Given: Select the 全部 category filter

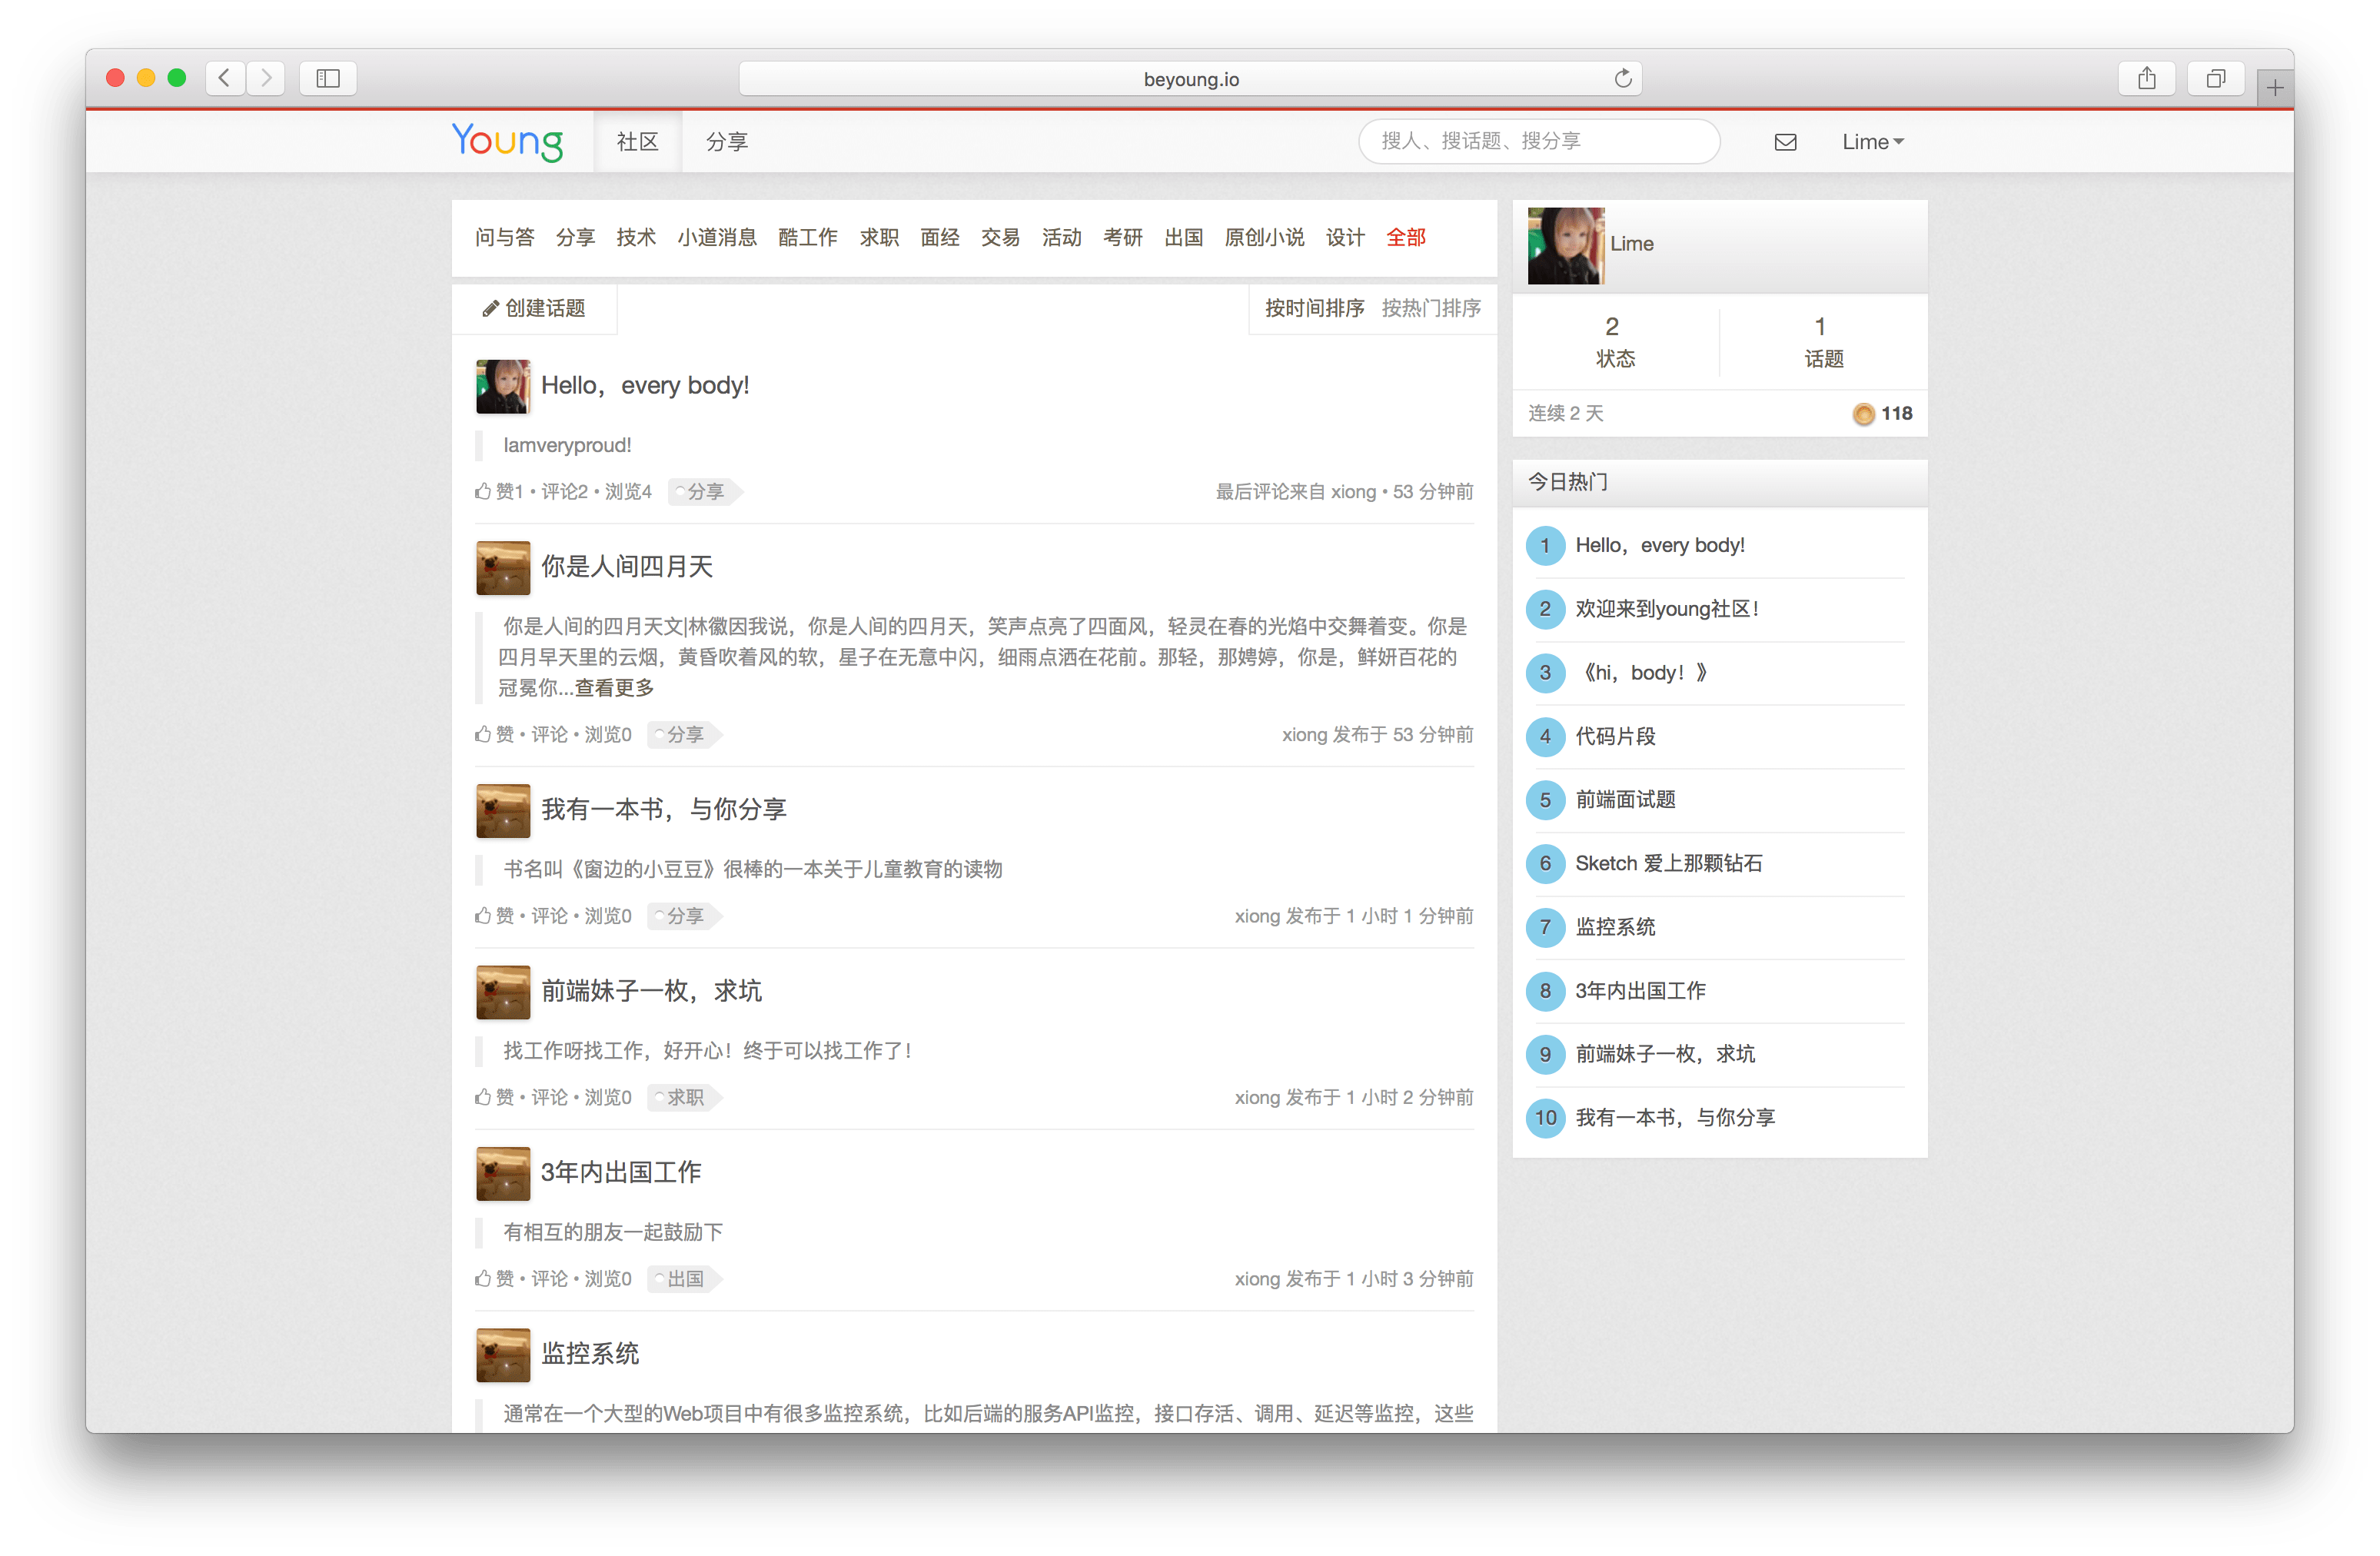Looking at the screenshot, I should [1405, 237].
